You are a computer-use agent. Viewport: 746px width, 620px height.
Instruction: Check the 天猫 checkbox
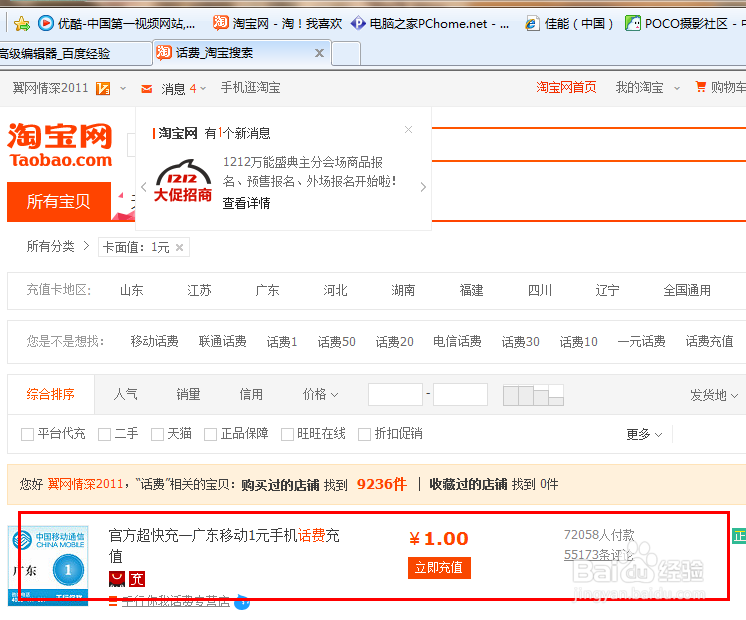click(x=157, y=434)
